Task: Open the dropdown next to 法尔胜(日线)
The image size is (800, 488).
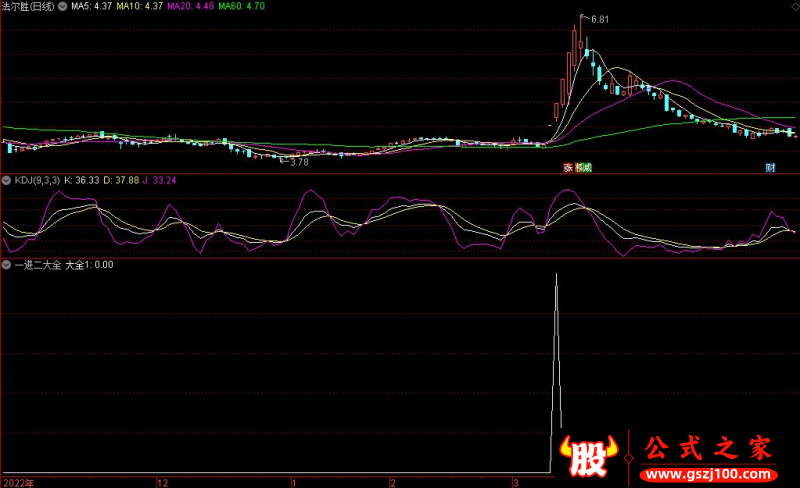Action: 63,7
